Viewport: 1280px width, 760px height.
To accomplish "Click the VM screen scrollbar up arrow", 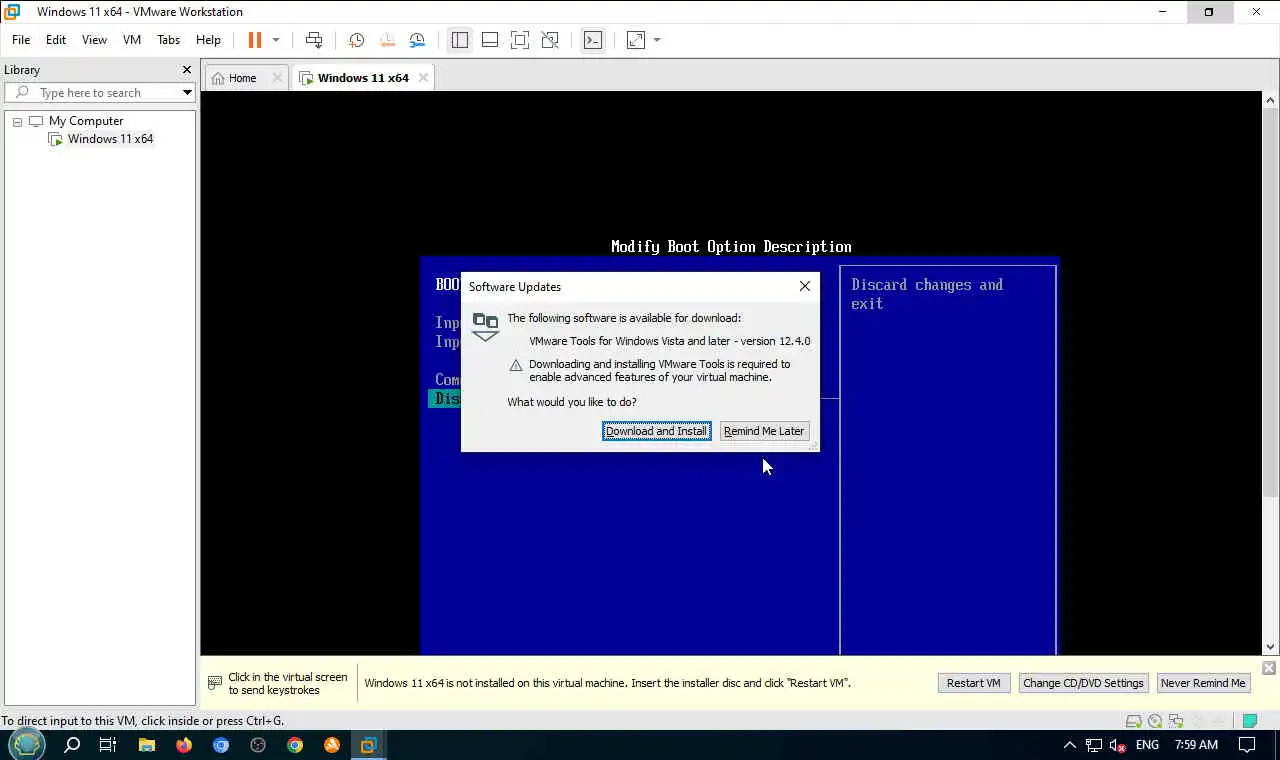I will click(1271, 100).
